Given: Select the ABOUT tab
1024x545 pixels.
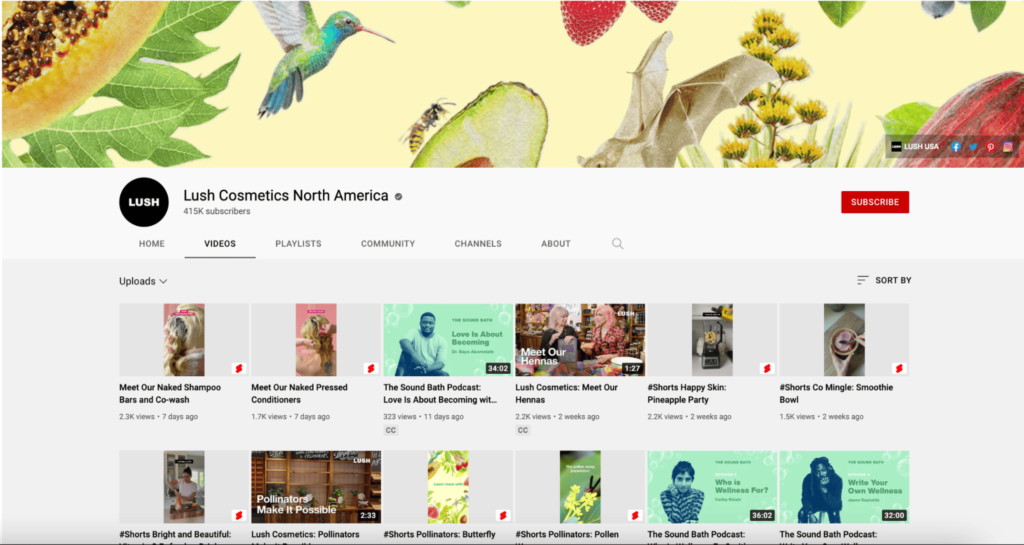Looking at the screenshot, I should click(556, 243).
